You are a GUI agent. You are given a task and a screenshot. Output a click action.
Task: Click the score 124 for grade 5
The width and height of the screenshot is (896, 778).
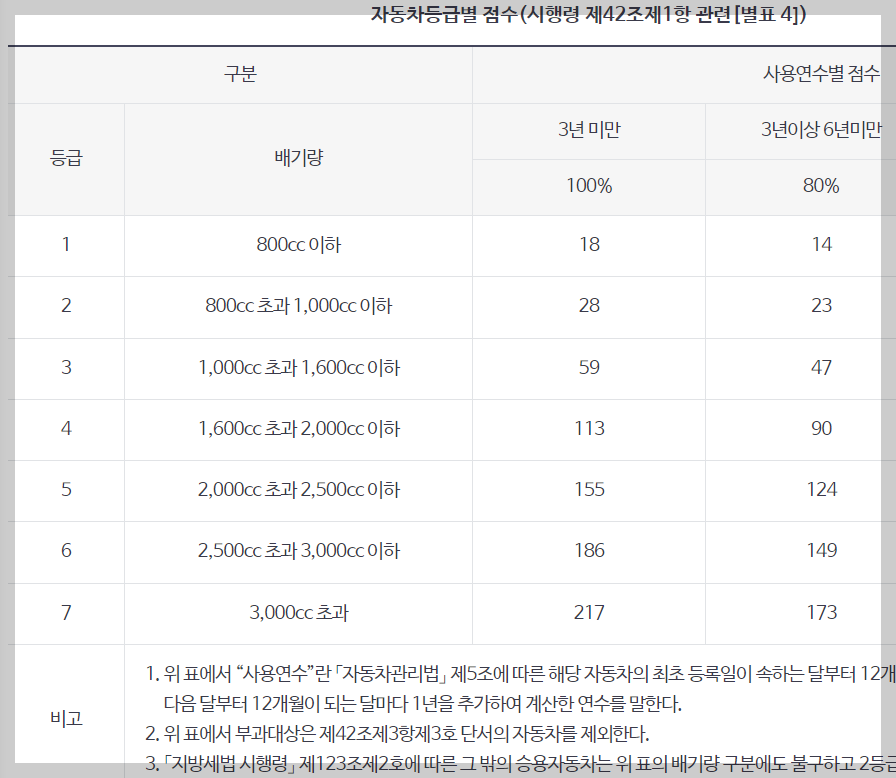[x=822, y=489]
